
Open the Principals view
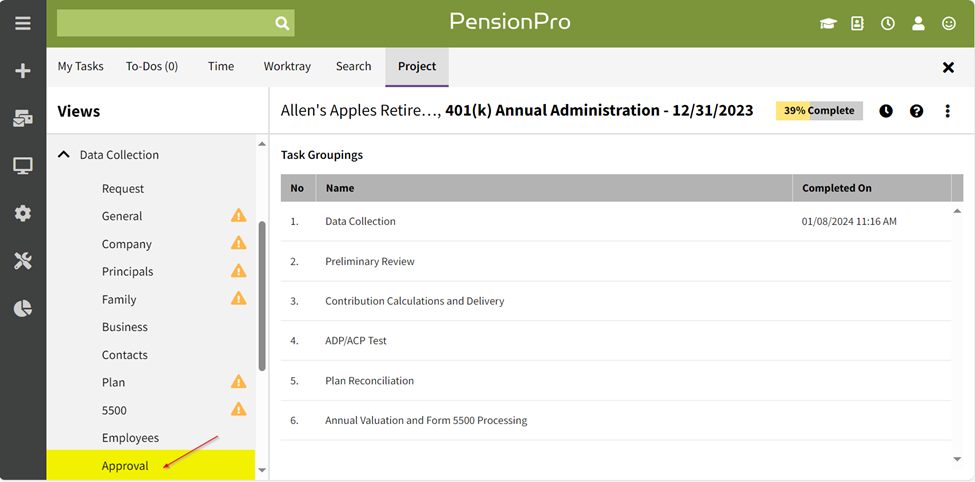[127, 272]
